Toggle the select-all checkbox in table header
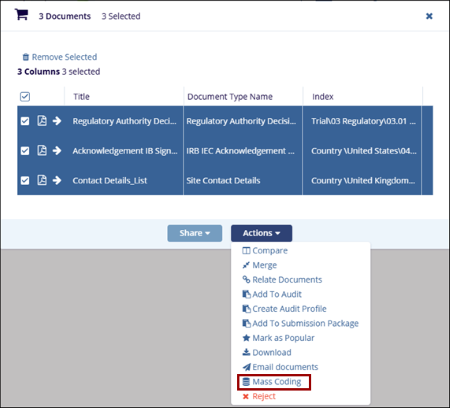The image size is (450, 408). click(25, 97)
